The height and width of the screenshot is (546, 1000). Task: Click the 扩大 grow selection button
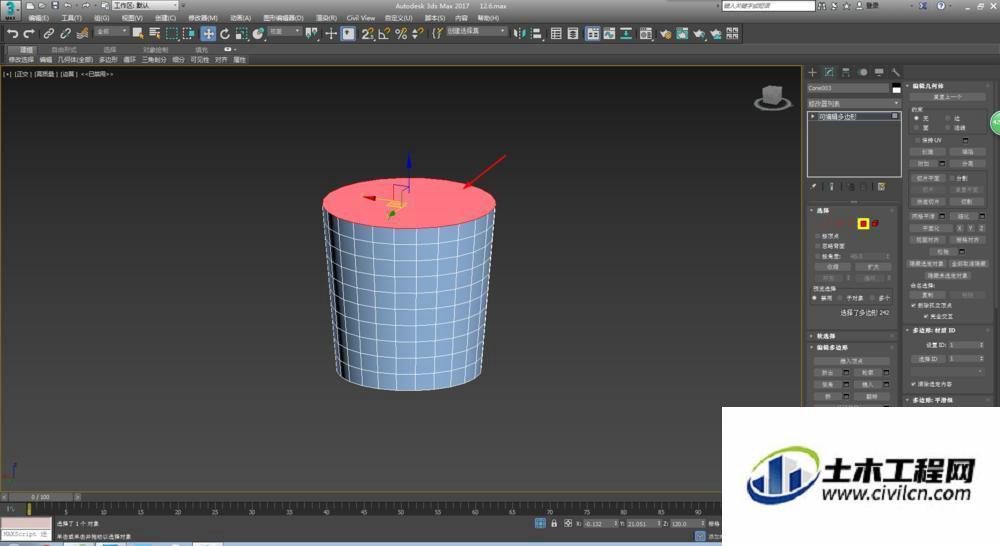pyautogui.click(x=873, y=267)
